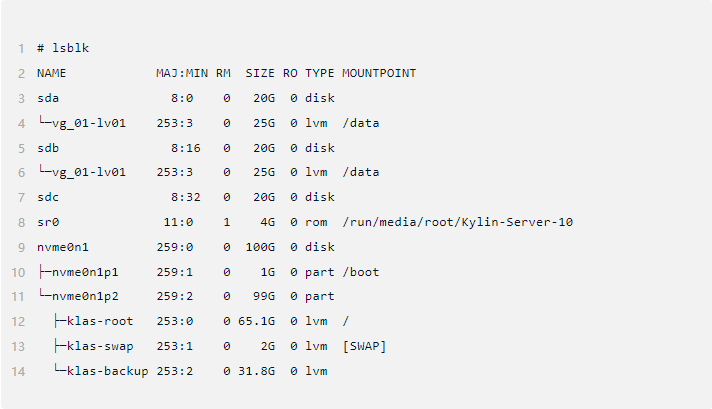The width and height of the screenshot is (712, 409).
Task: Click the MOUNTPOINT column header
Action: [x=379, y=73]
